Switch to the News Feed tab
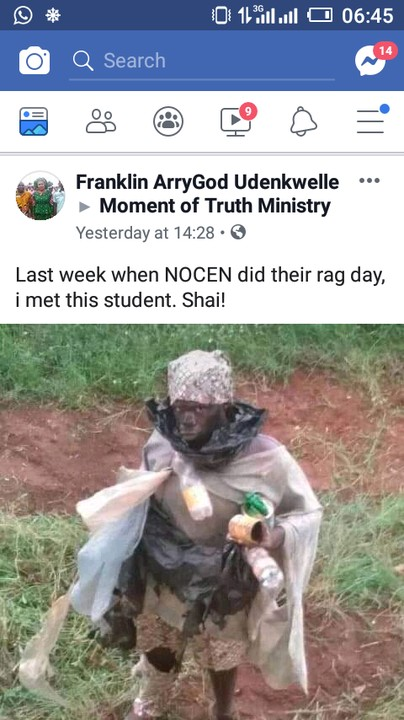Screen dimensions: 404x720 point(34,122)
